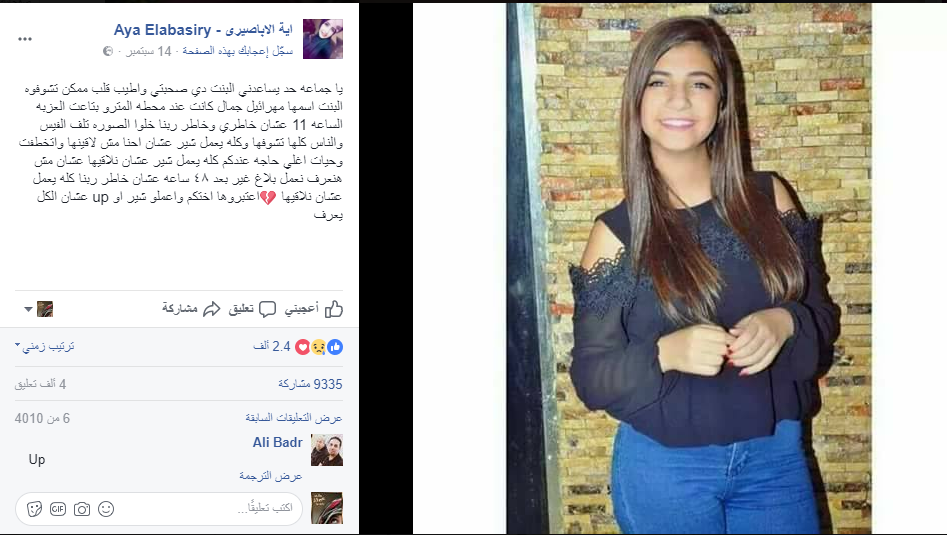947x535 pixels.
Task: Click the globe public privacy icon
Action: click(x=108, y=51)
